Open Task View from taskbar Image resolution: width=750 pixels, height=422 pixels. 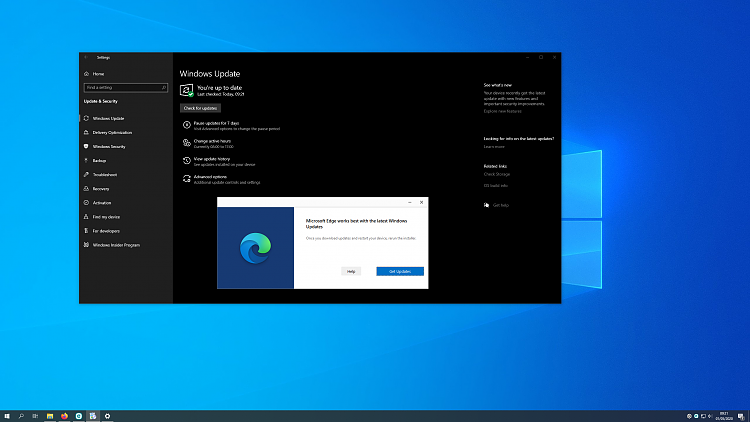tap(35, 416)
